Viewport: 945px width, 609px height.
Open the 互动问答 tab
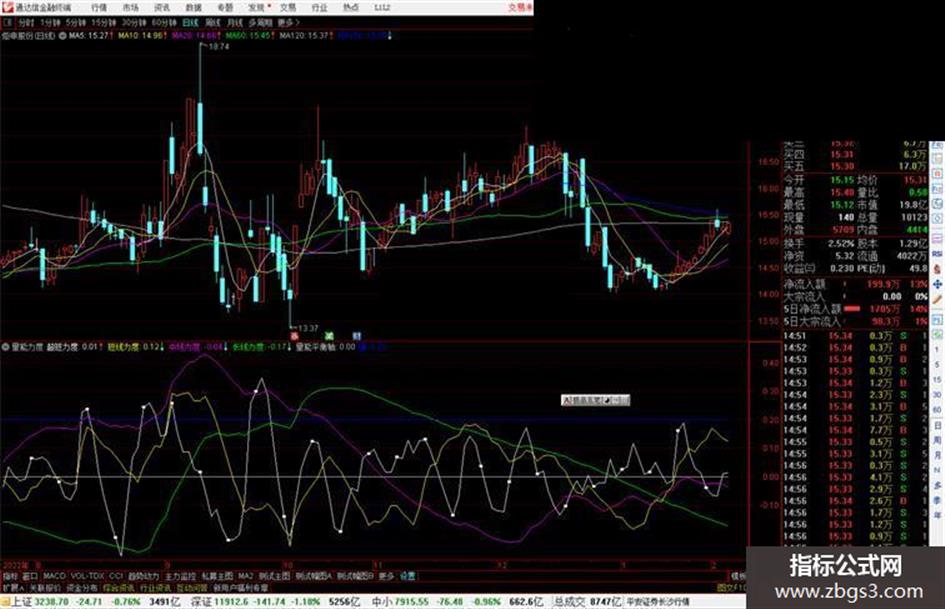click(x=192, y=587)
